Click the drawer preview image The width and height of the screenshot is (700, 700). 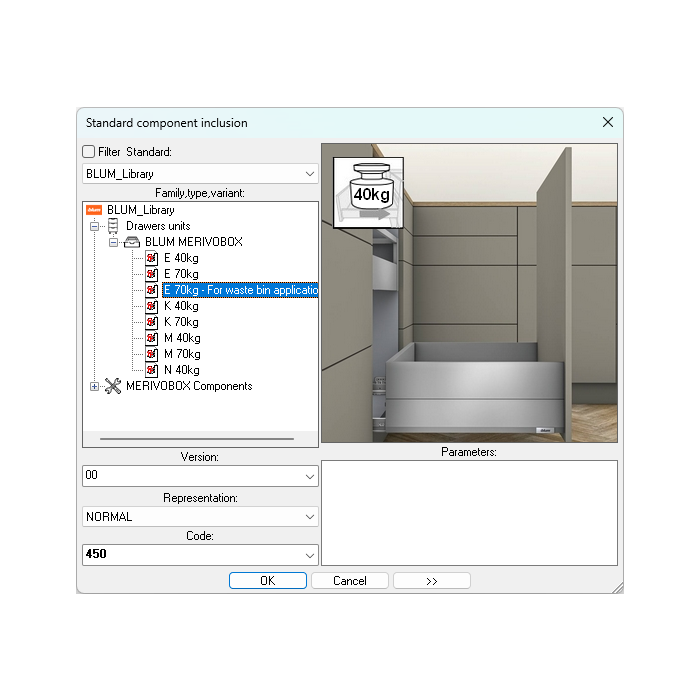coord(470,293)
